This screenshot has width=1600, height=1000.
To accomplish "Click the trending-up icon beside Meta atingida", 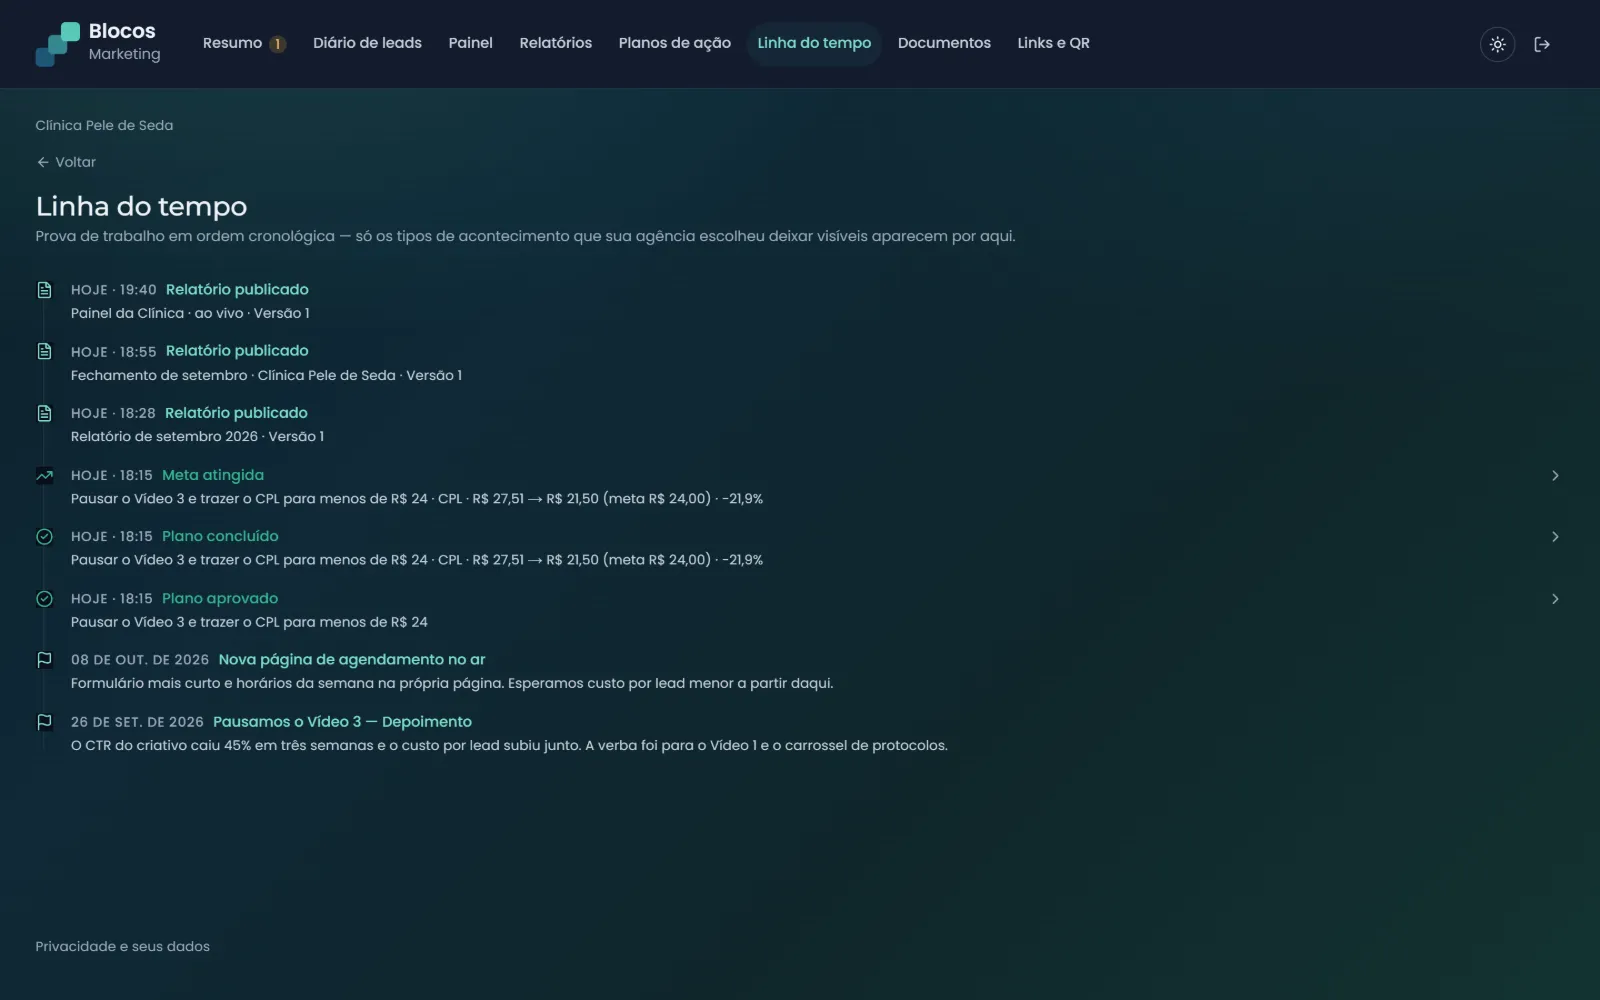I will tap(44, 475).
